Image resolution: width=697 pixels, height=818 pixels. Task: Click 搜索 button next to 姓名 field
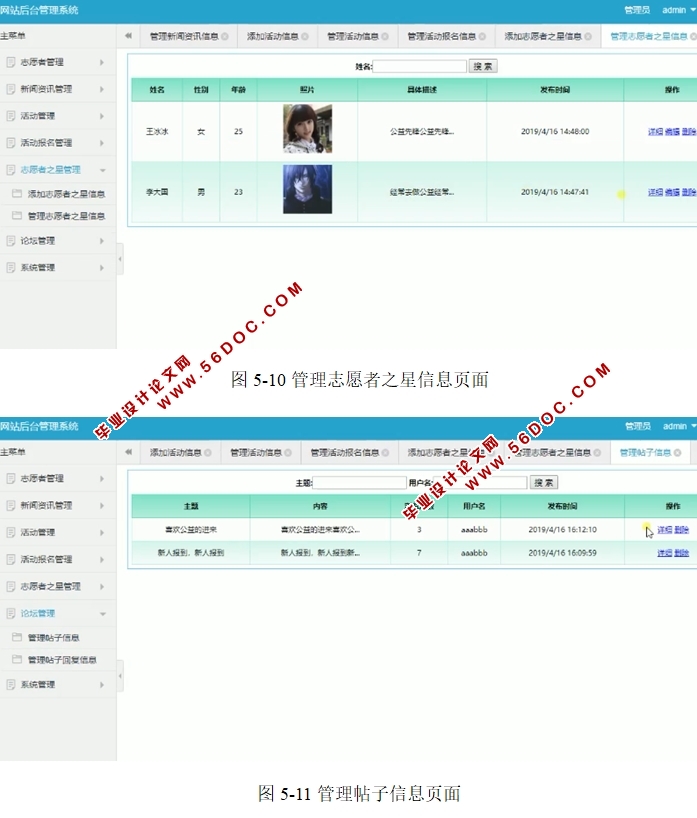483,66
